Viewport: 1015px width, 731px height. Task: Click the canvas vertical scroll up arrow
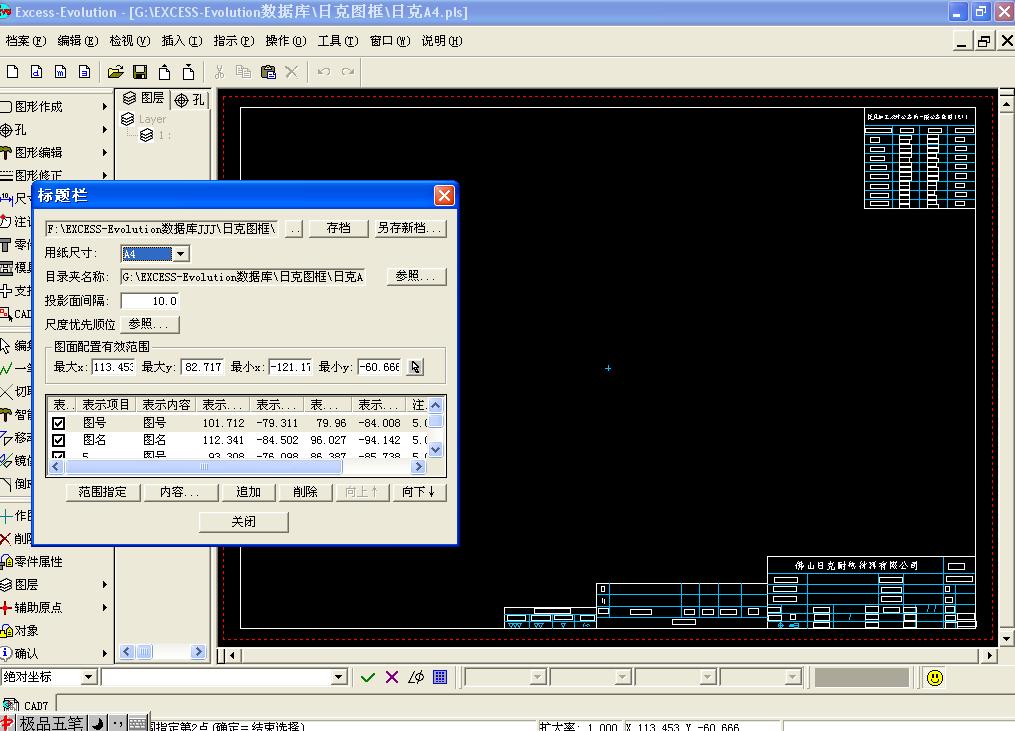[x=1006, y=103]
